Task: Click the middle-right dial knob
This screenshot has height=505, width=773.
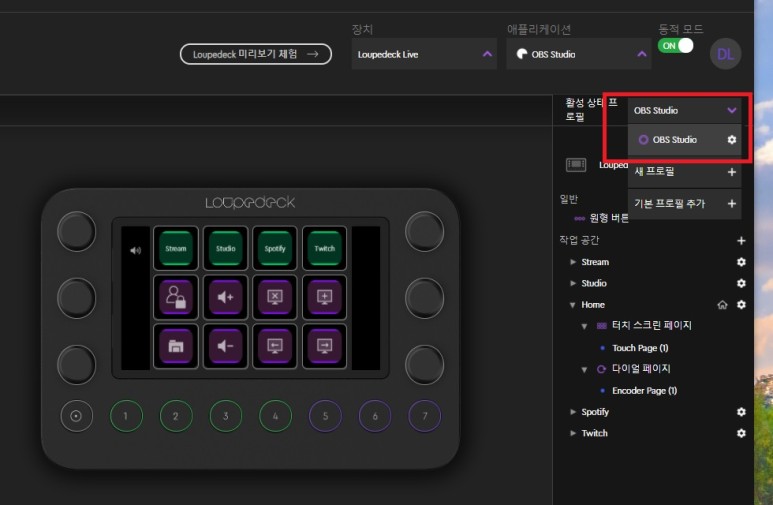Action: click(424, 298)
